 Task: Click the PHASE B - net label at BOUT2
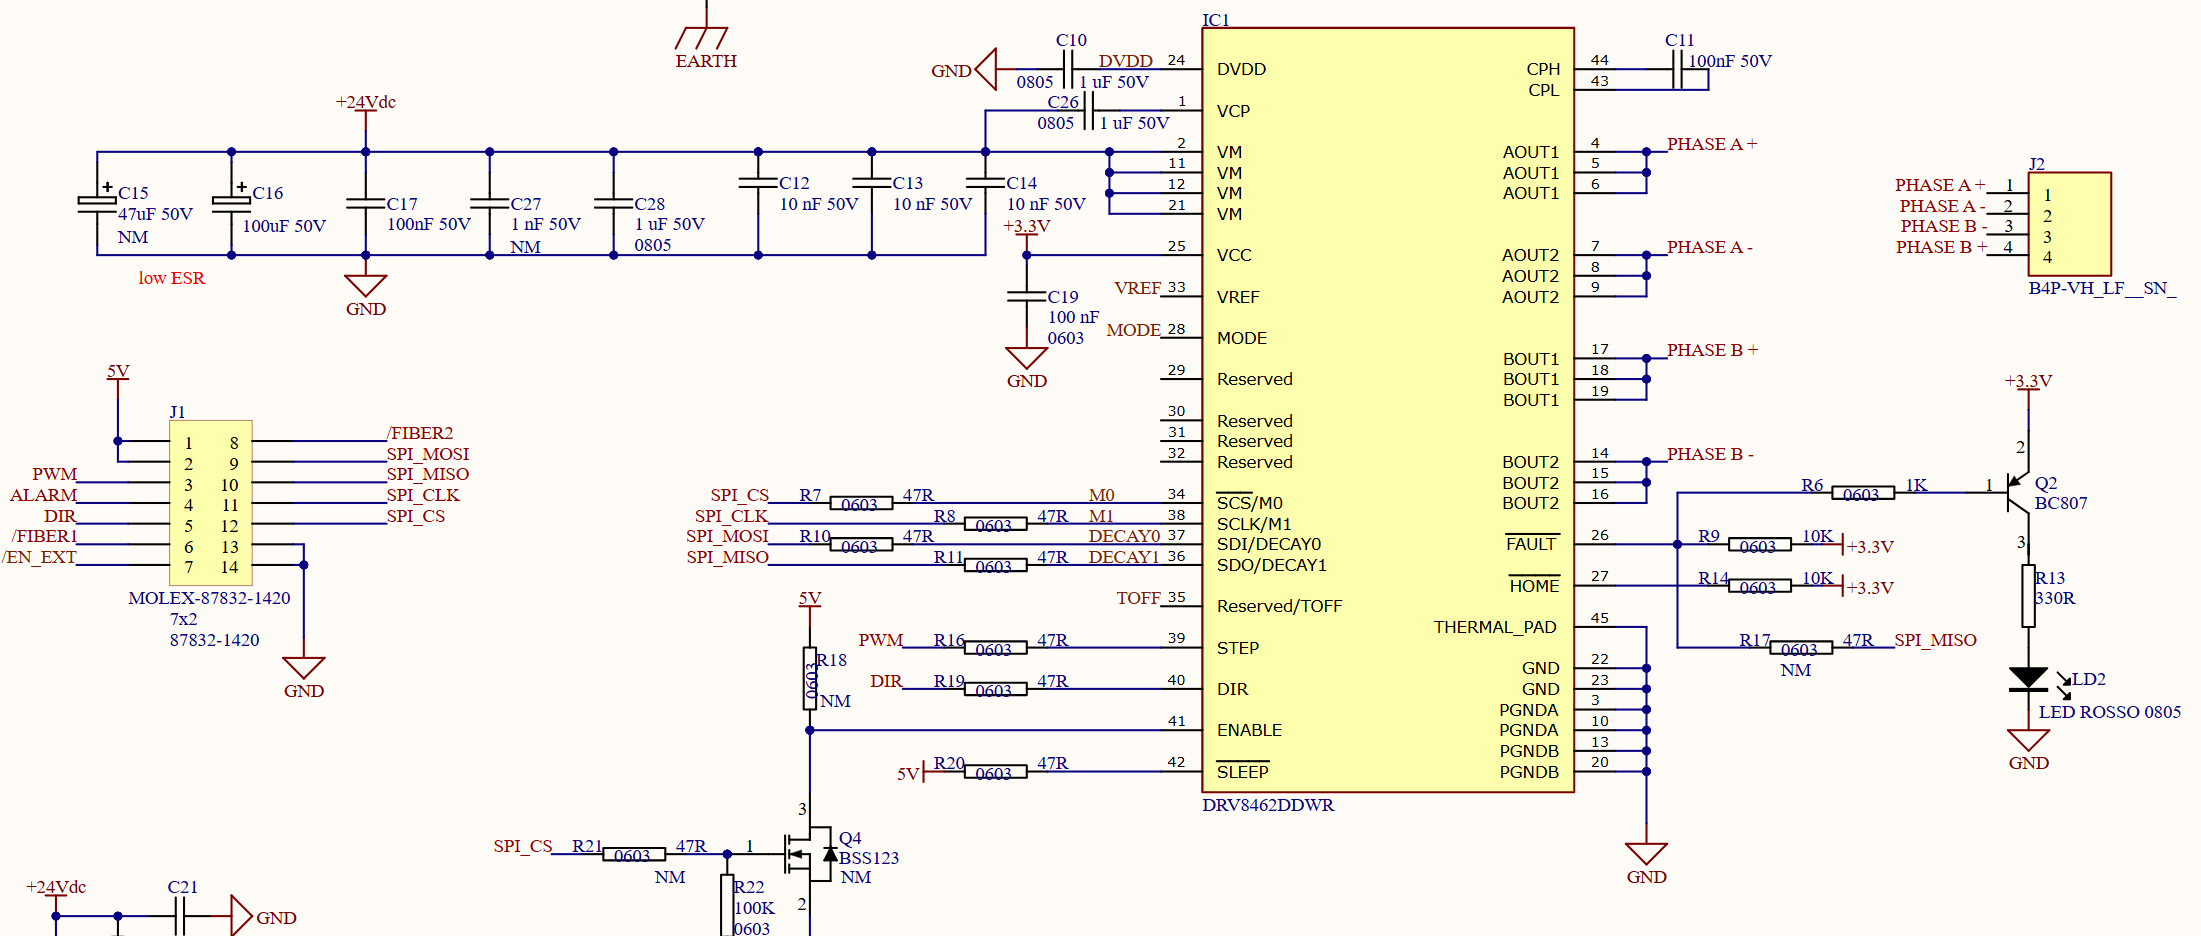(x=1710, y=454)
